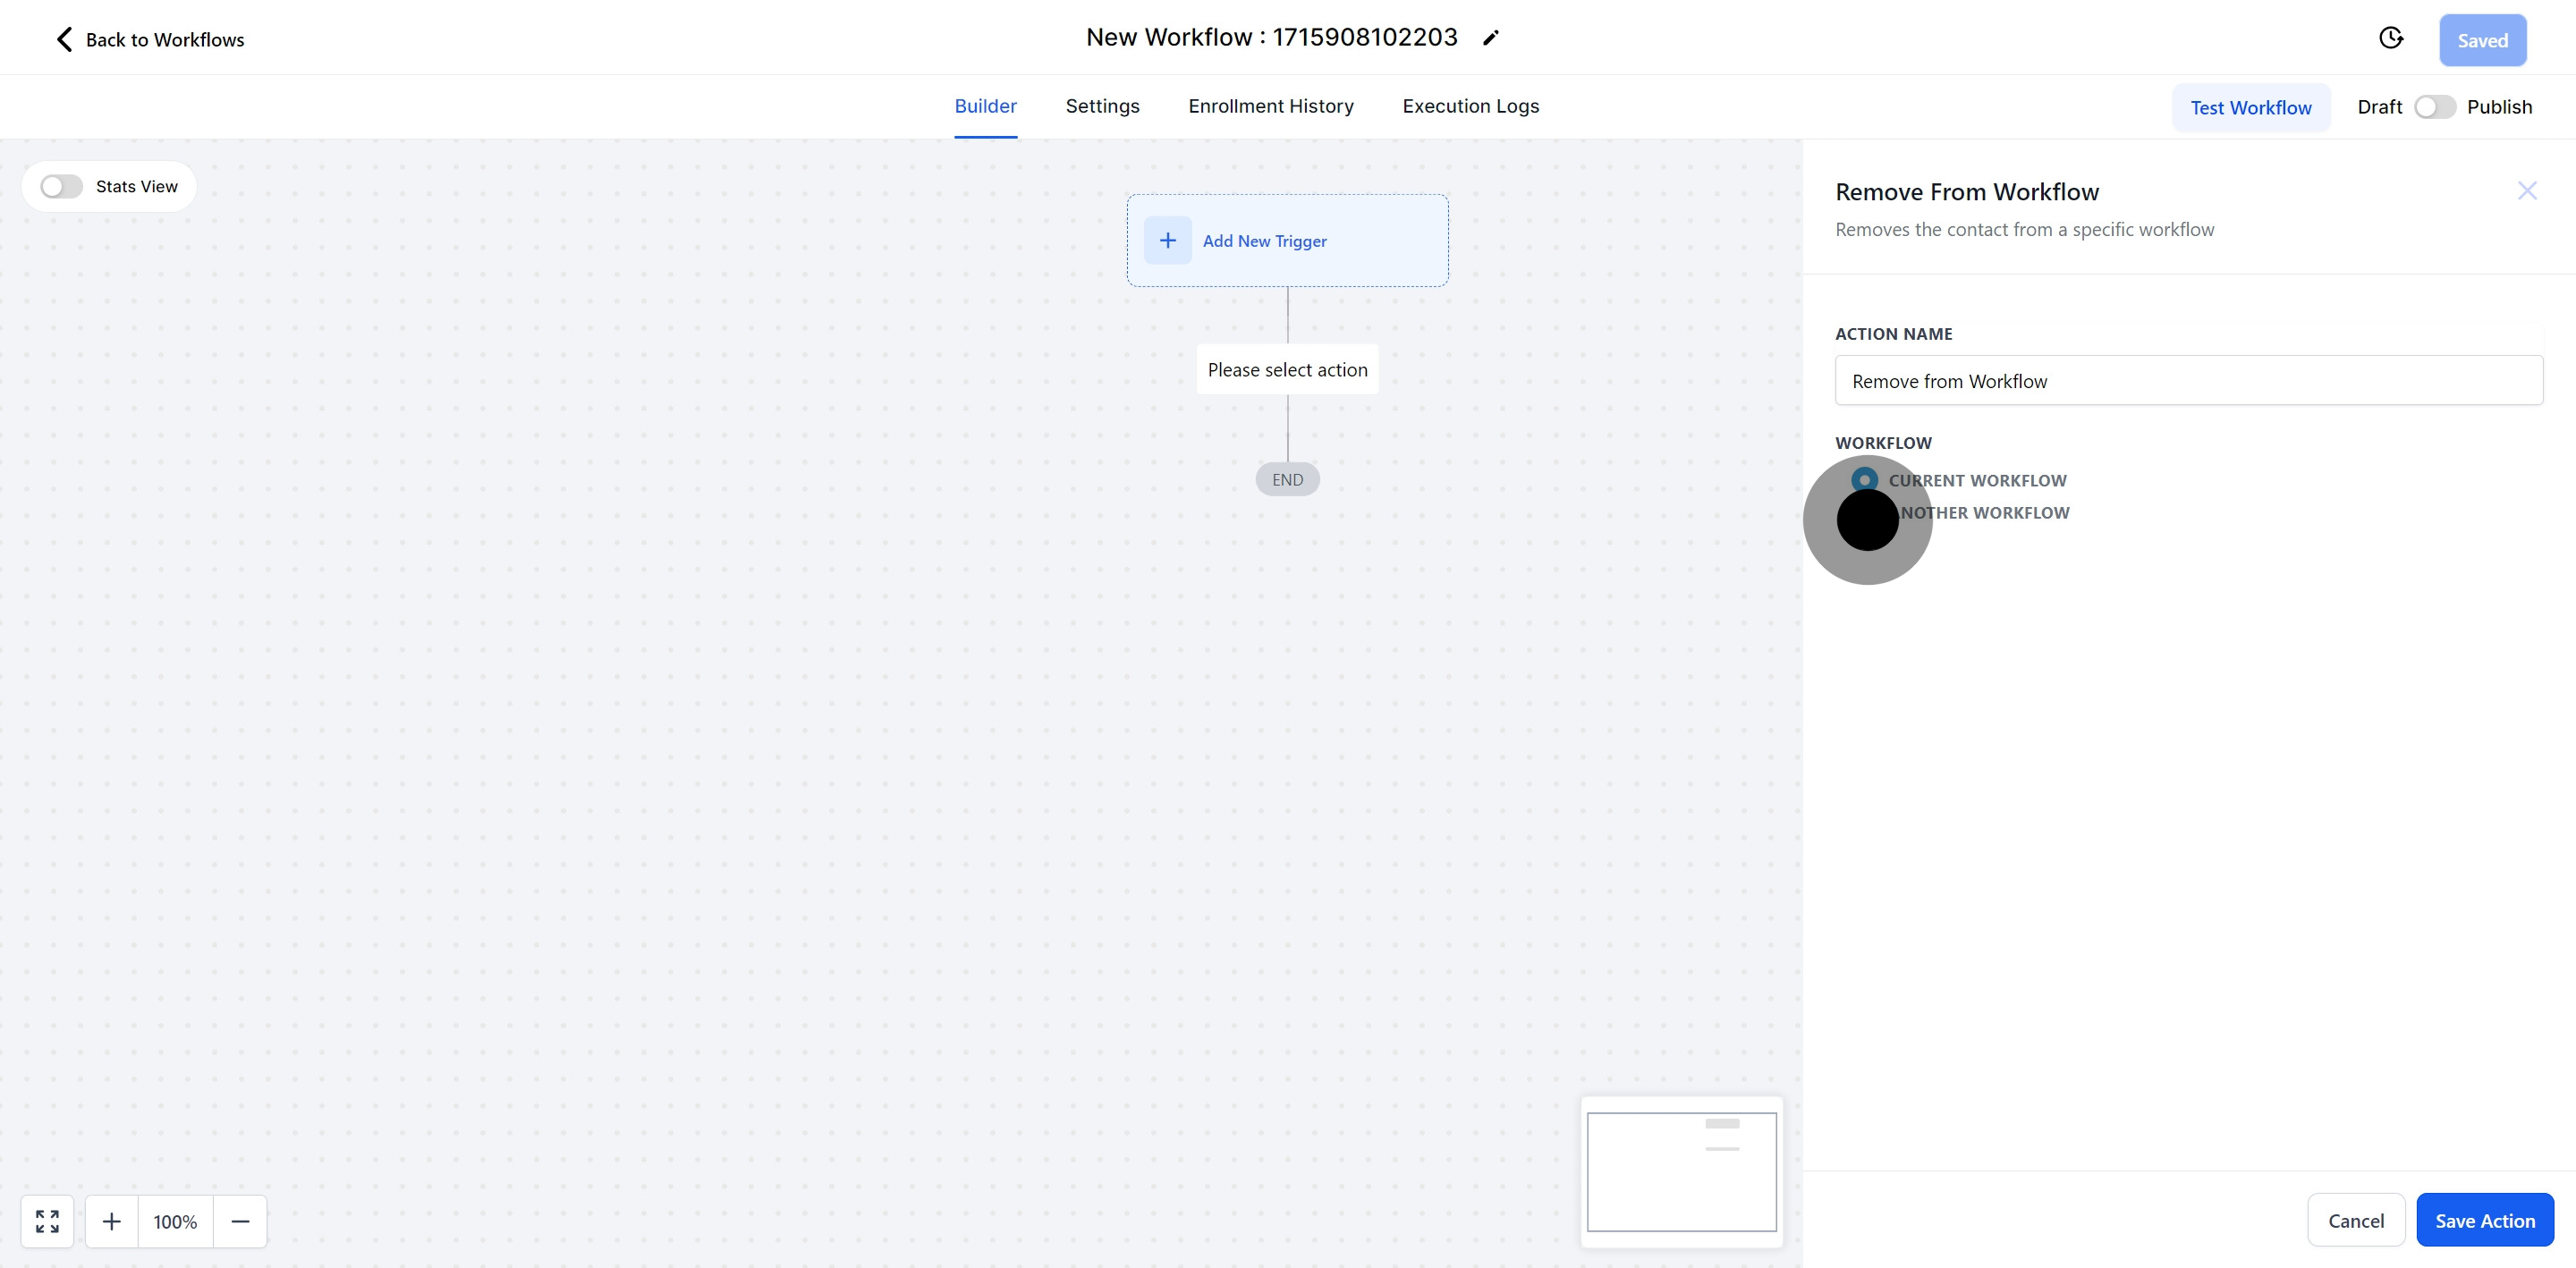Click the Test Workflow button
The height and width of the screenshot is (1268, 2576).
tap(2250, 107)
